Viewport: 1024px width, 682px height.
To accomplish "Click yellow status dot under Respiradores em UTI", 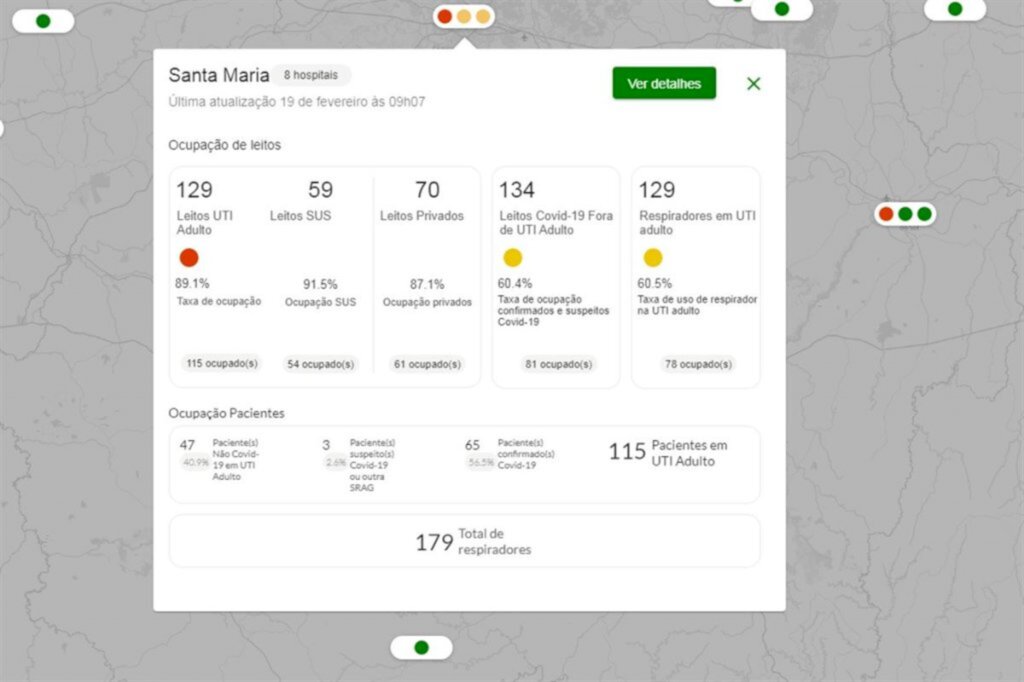I will coord(653,257).
